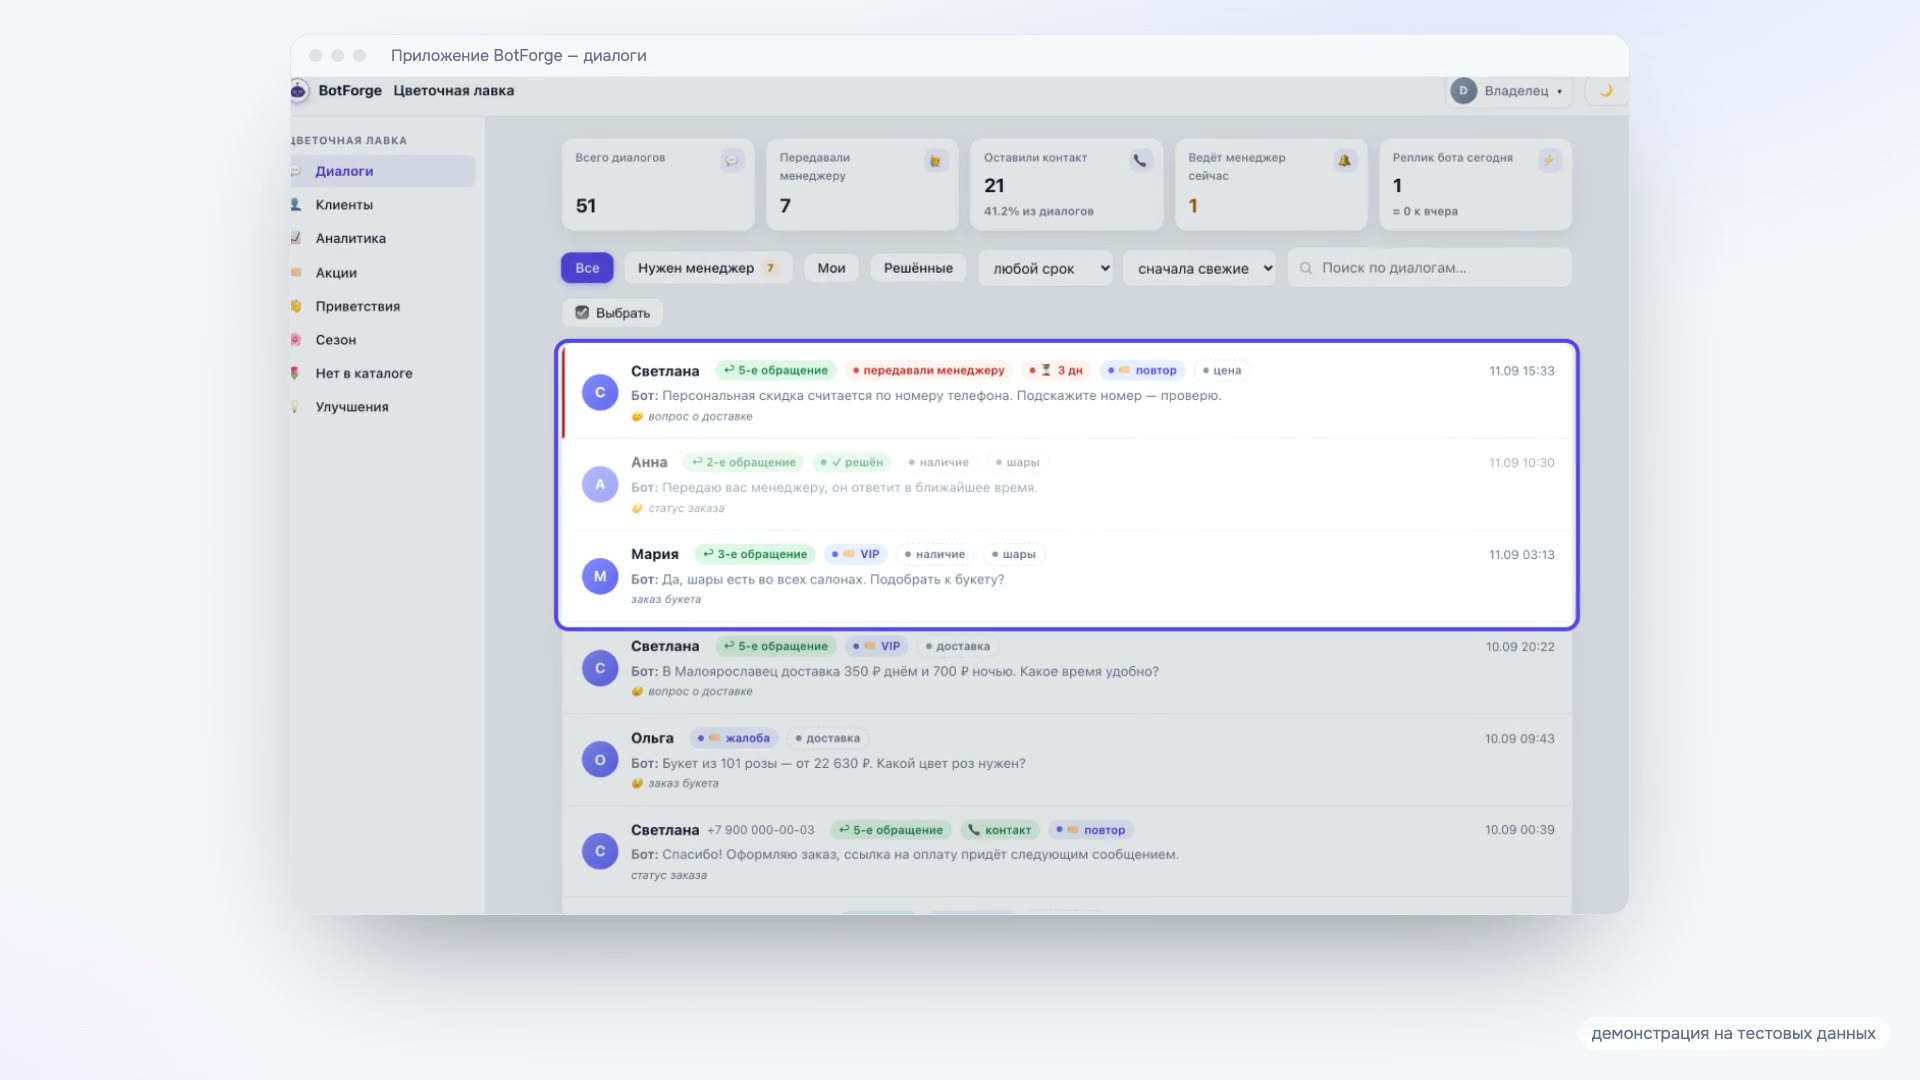The width and height of the screenshot is (1920, 1080).
Task: Click the 2-е обращение tag
Action: coord(743,462)
